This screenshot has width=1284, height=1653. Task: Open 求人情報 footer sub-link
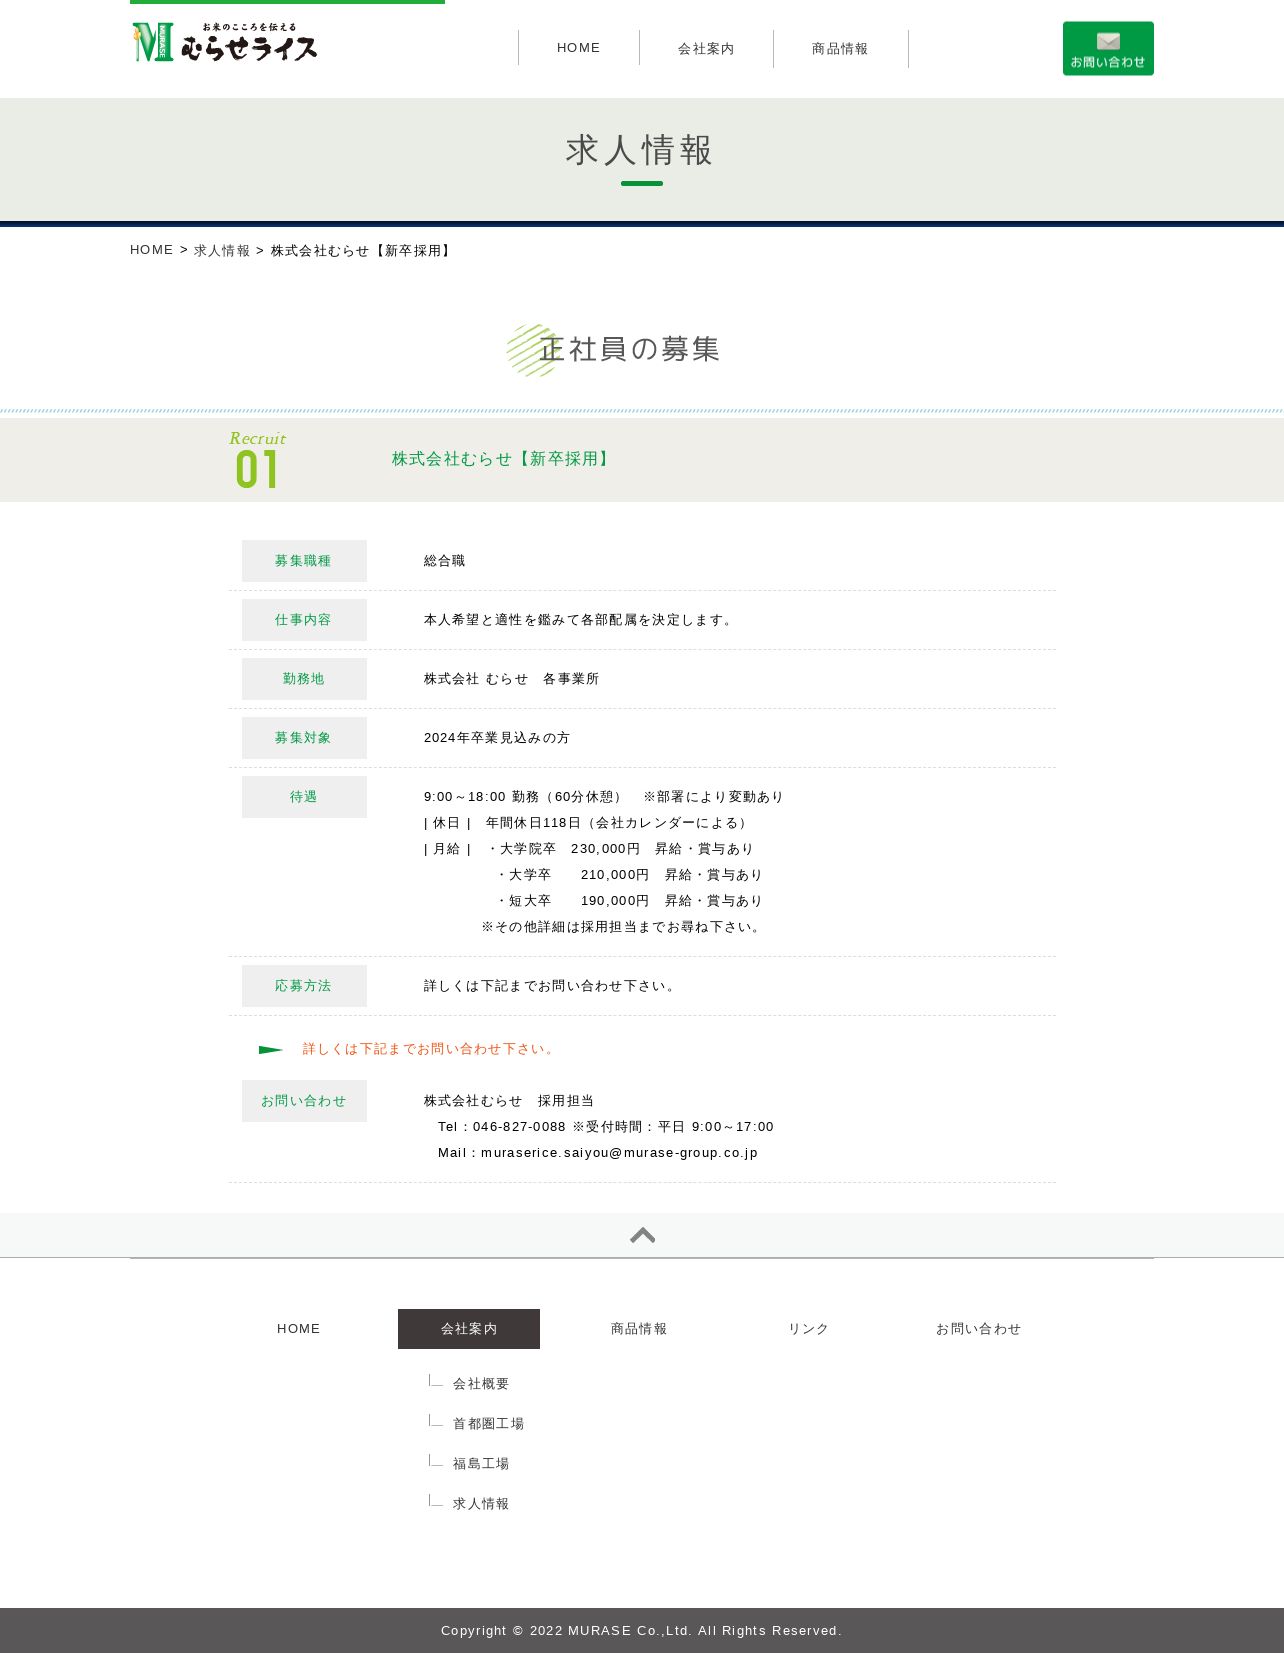click(x=481, y=1504)
